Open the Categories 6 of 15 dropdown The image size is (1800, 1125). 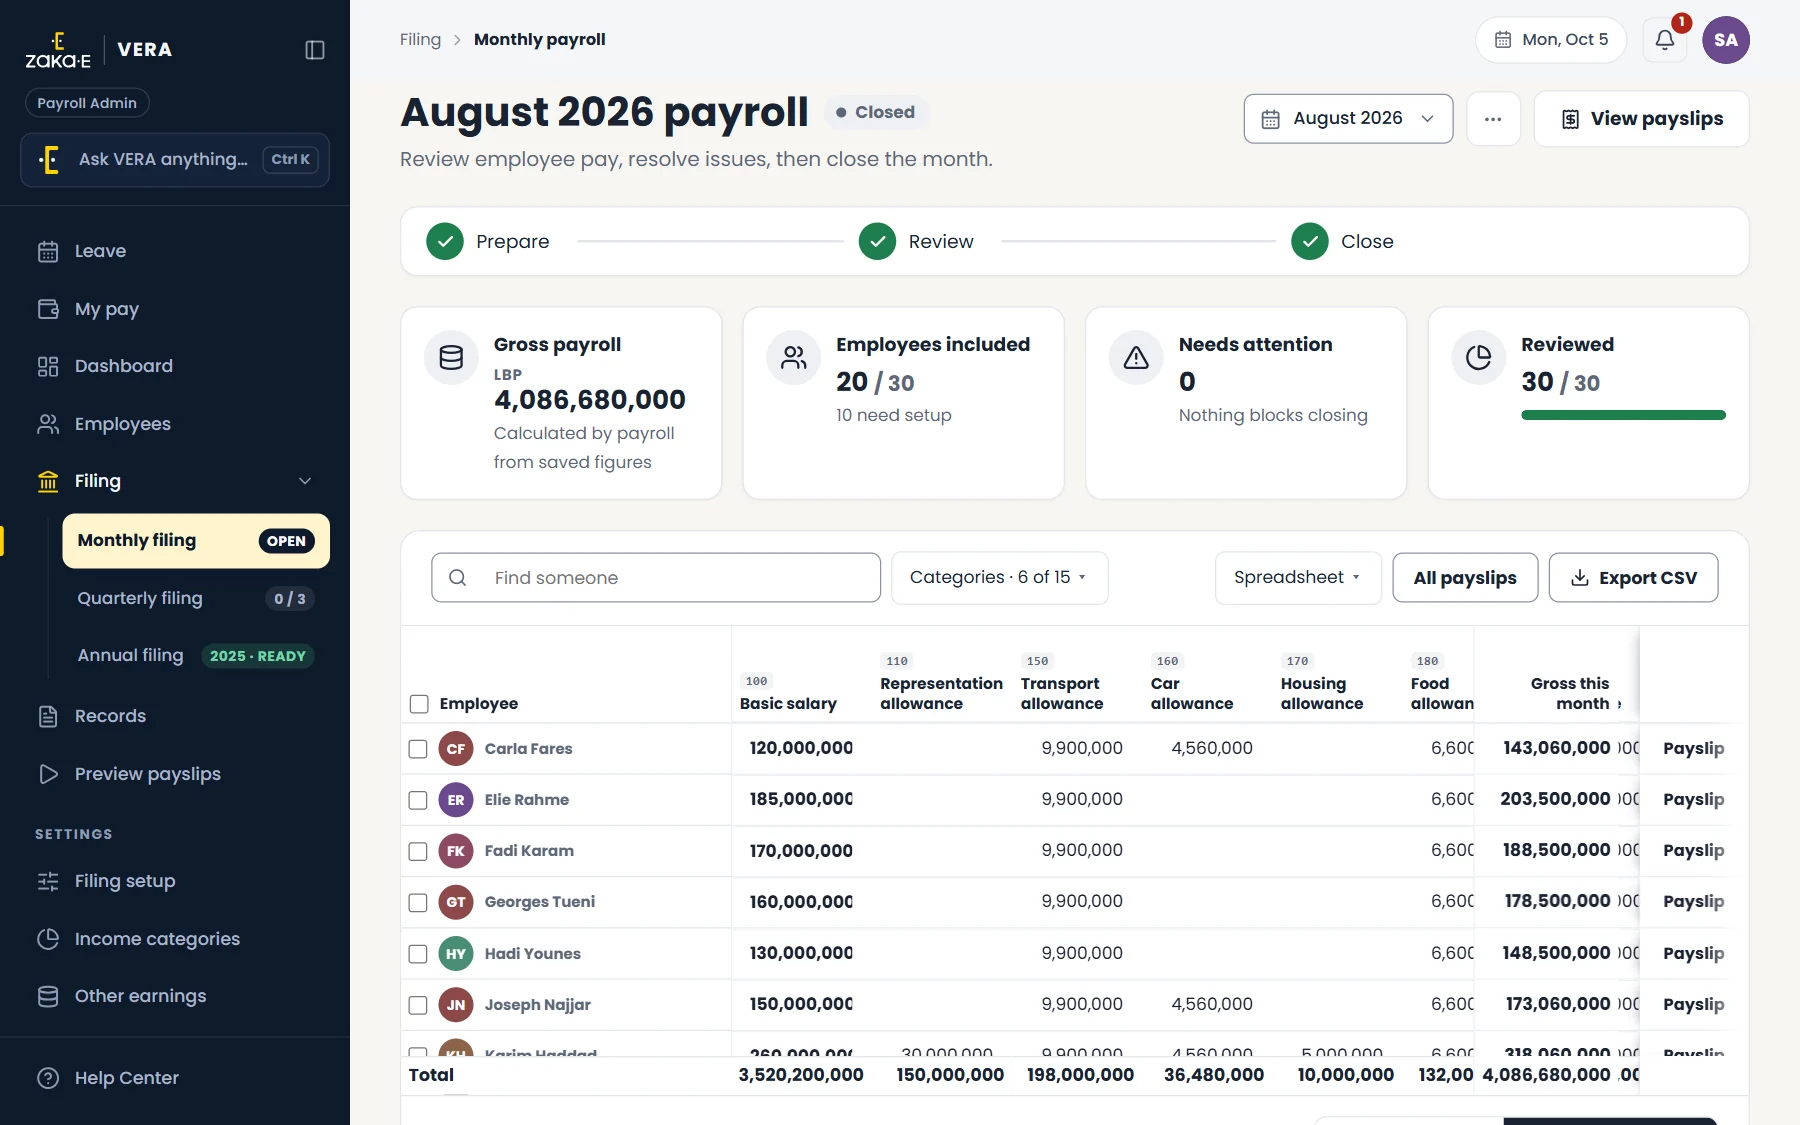click(x=999, y=578)
